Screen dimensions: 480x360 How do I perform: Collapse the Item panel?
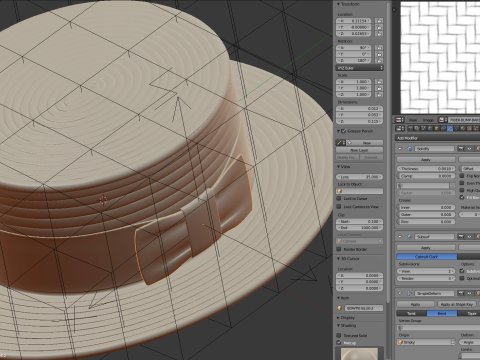click(339, 298)
